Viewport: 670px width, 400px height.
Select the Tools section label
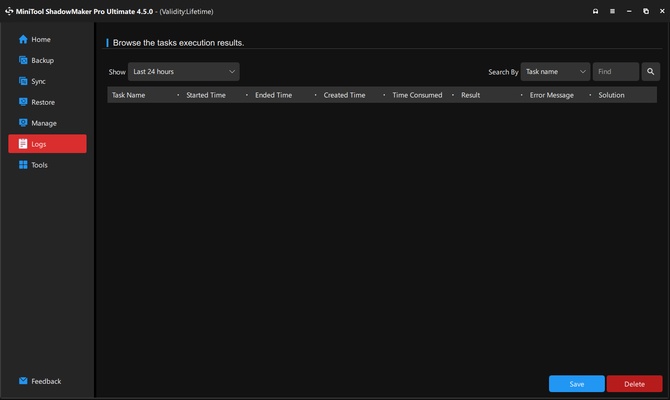39,165
